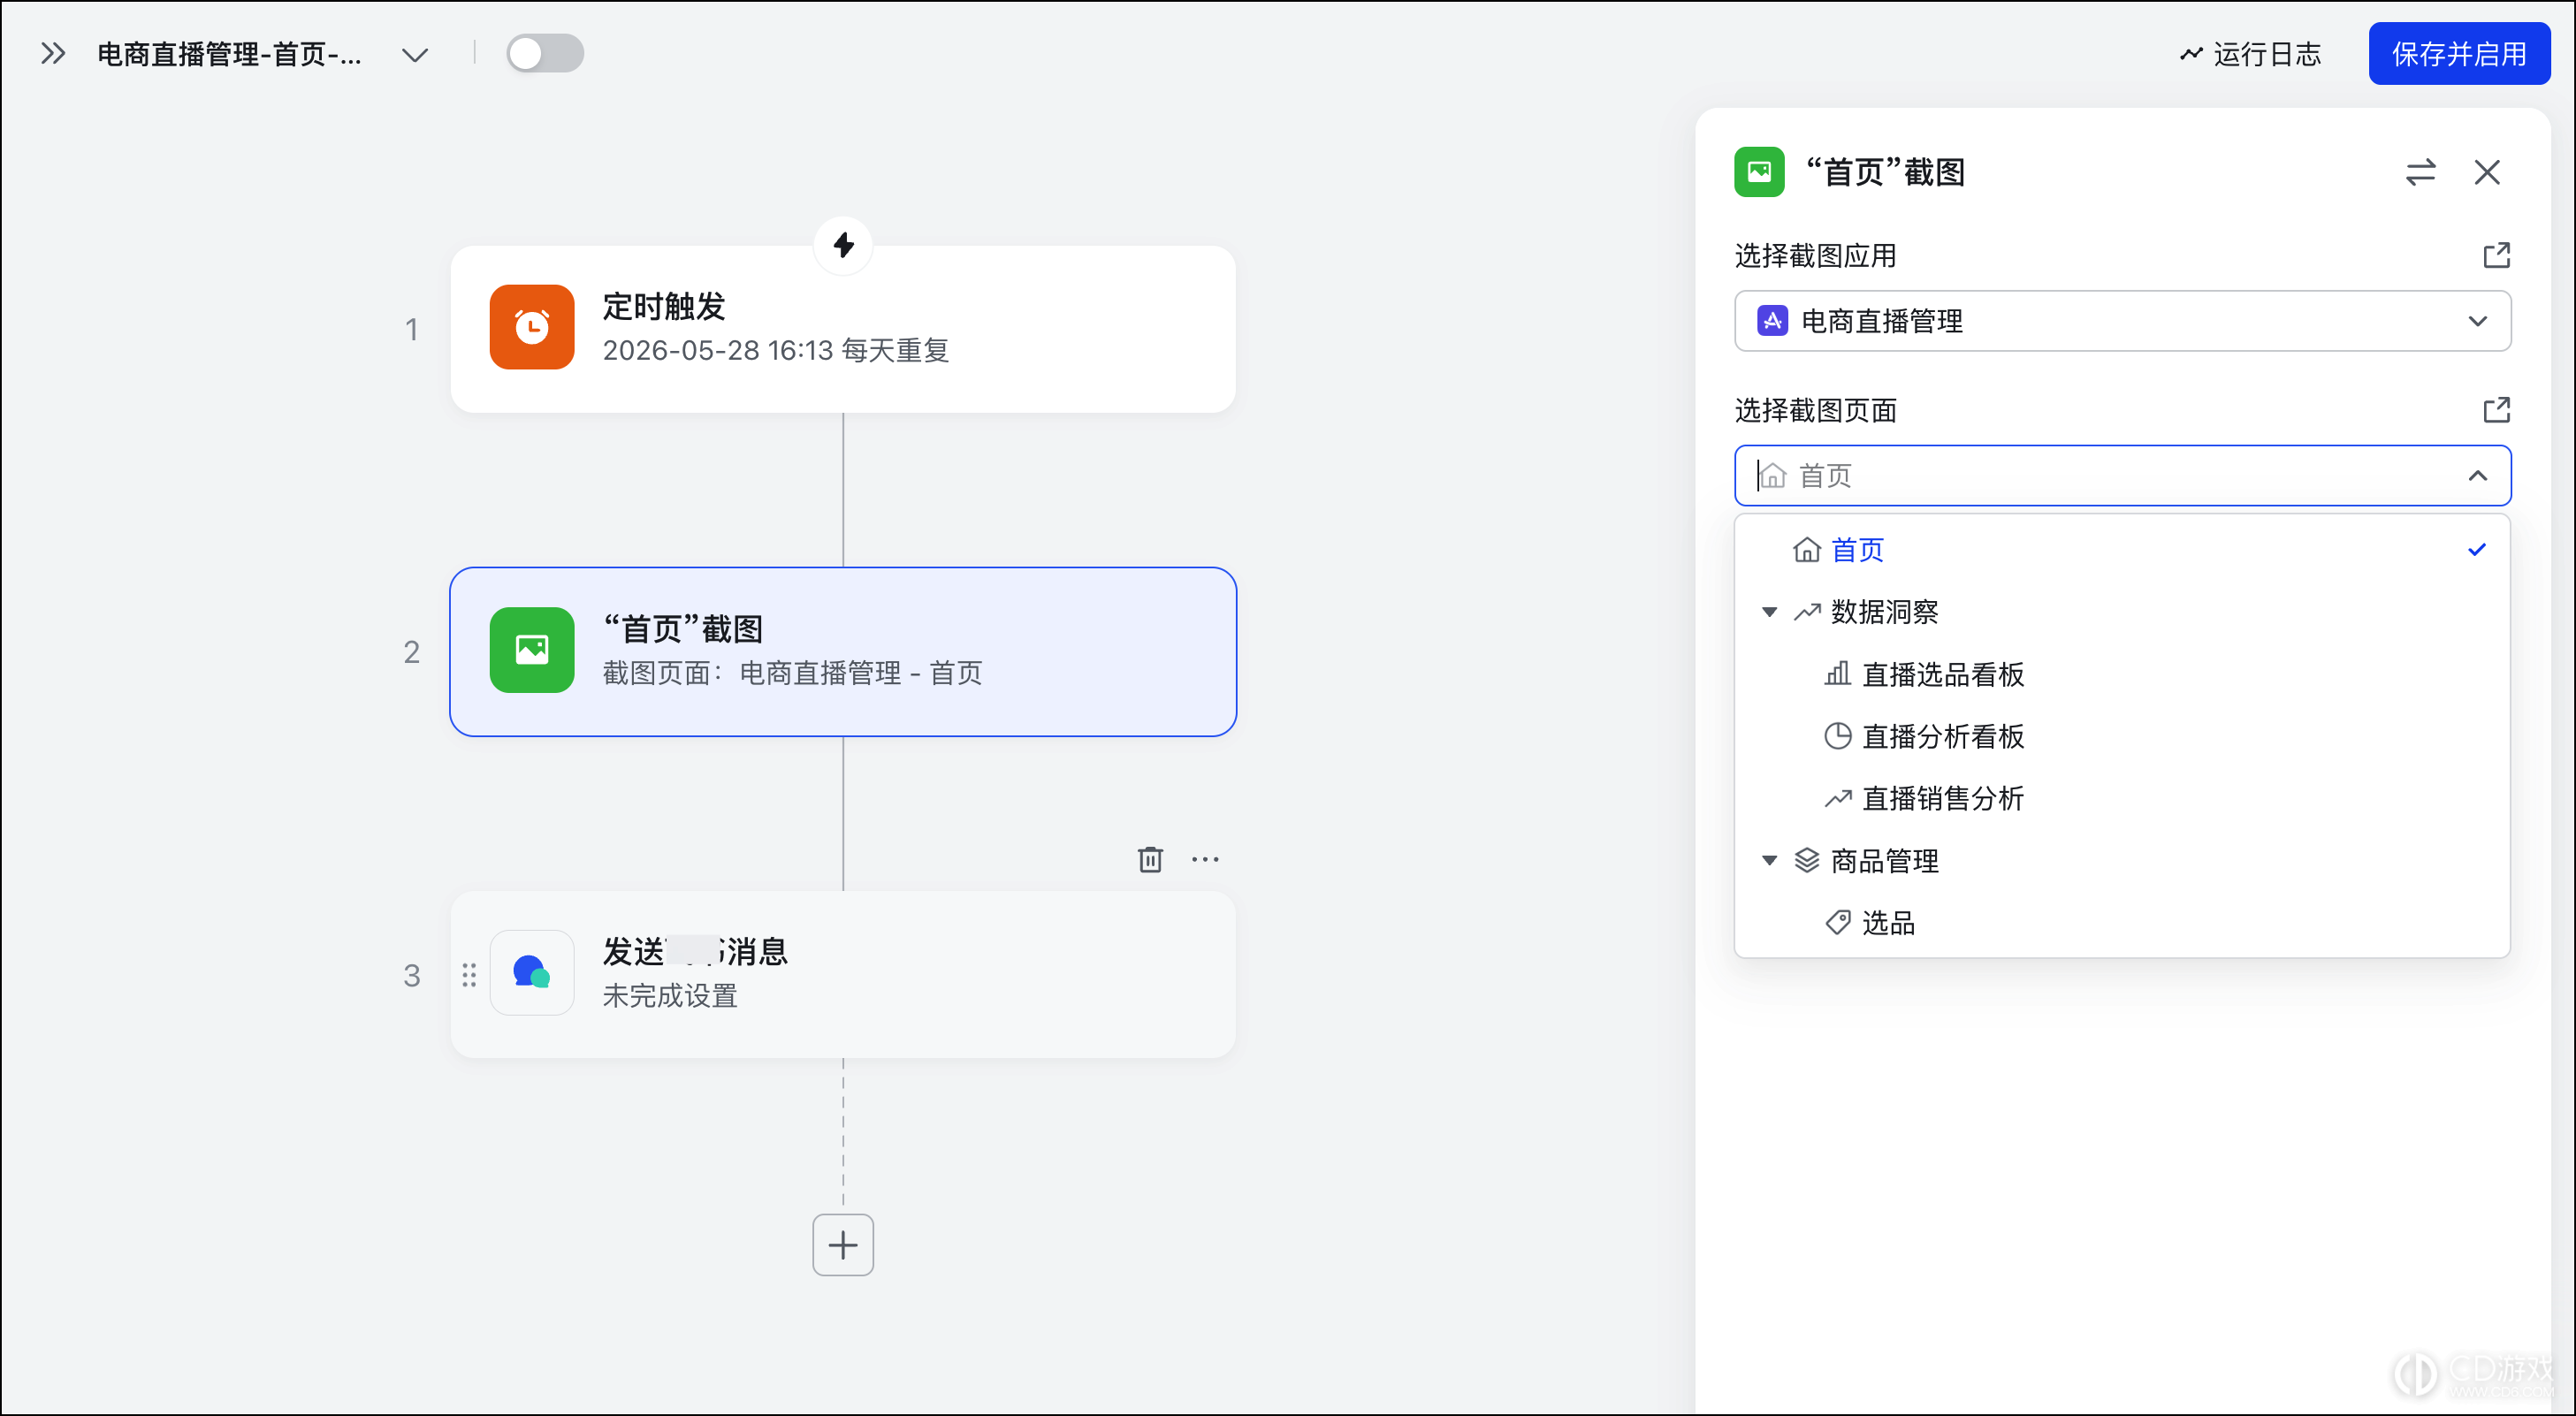Image resolution: width=2576 pixels, height=1416 pixels.
Task: Toggle the workflow enable switch
Action: click(x=544, y=53)
